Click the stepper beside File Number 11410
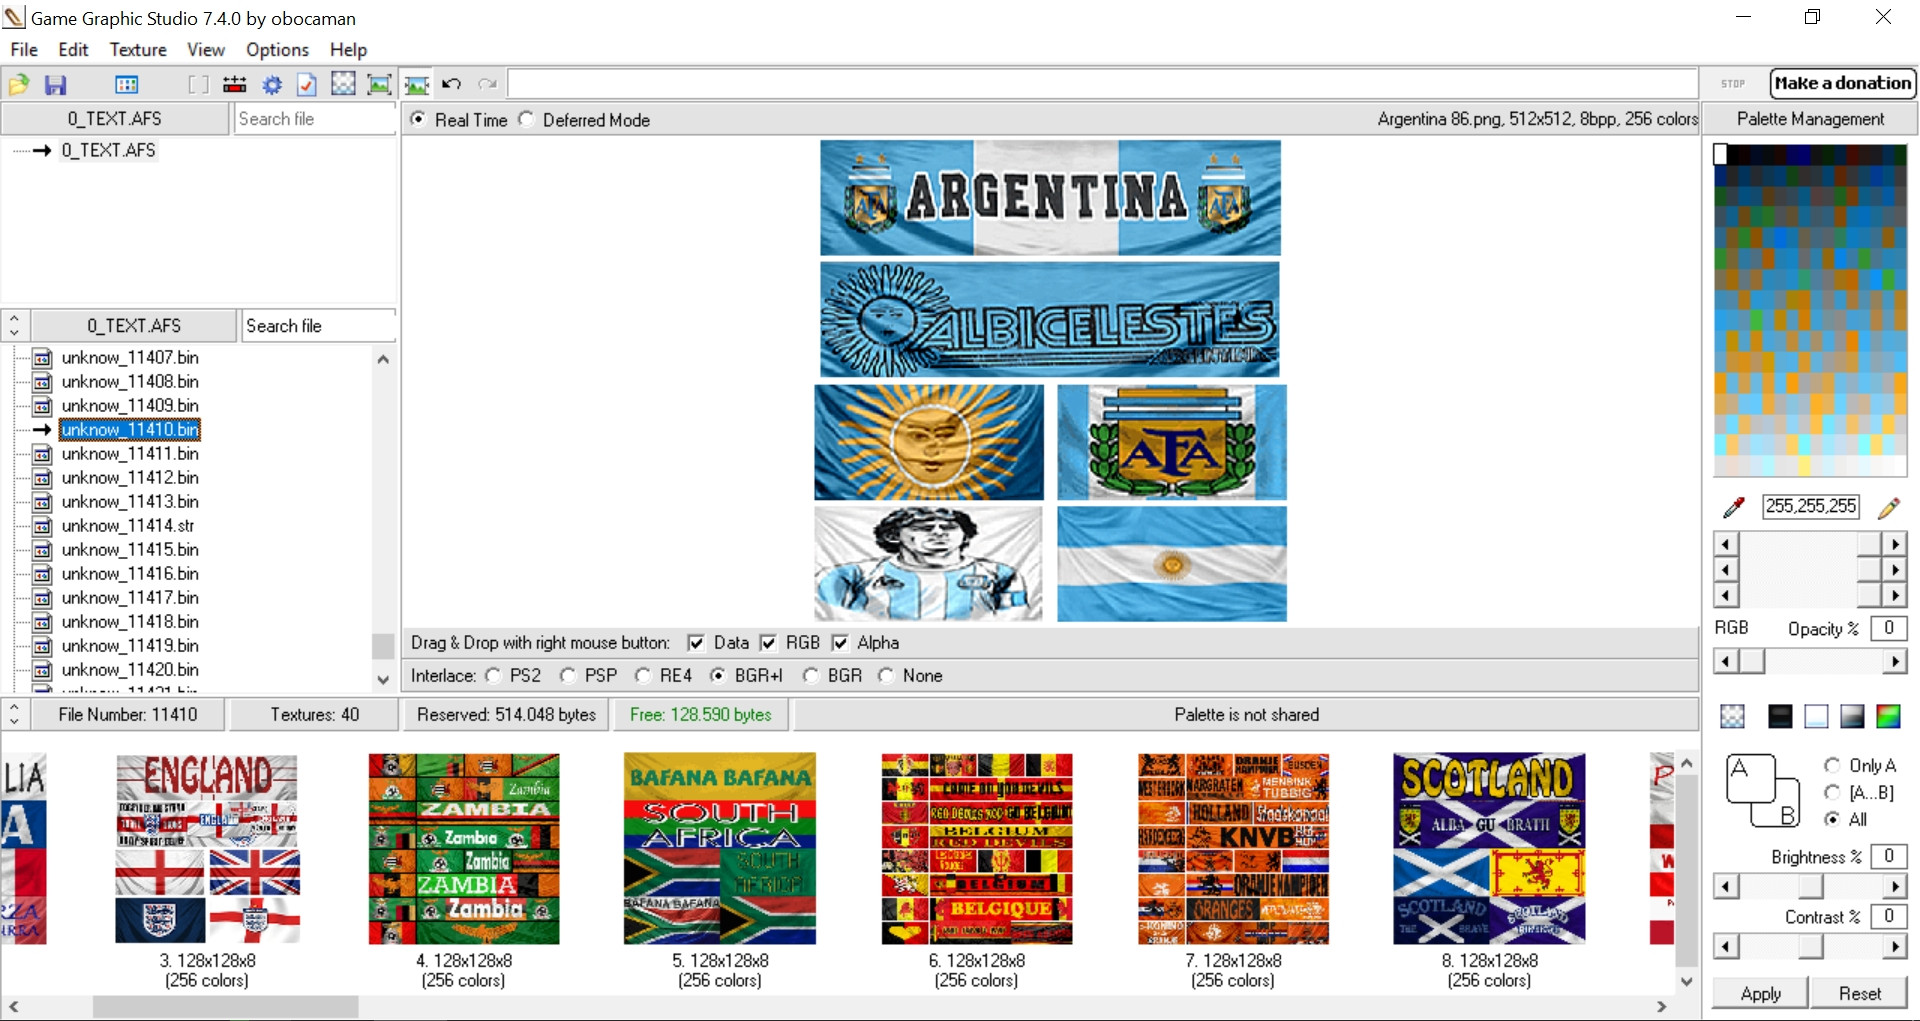The height and width of the screenshot is (1021, 1920). point(14,715)
